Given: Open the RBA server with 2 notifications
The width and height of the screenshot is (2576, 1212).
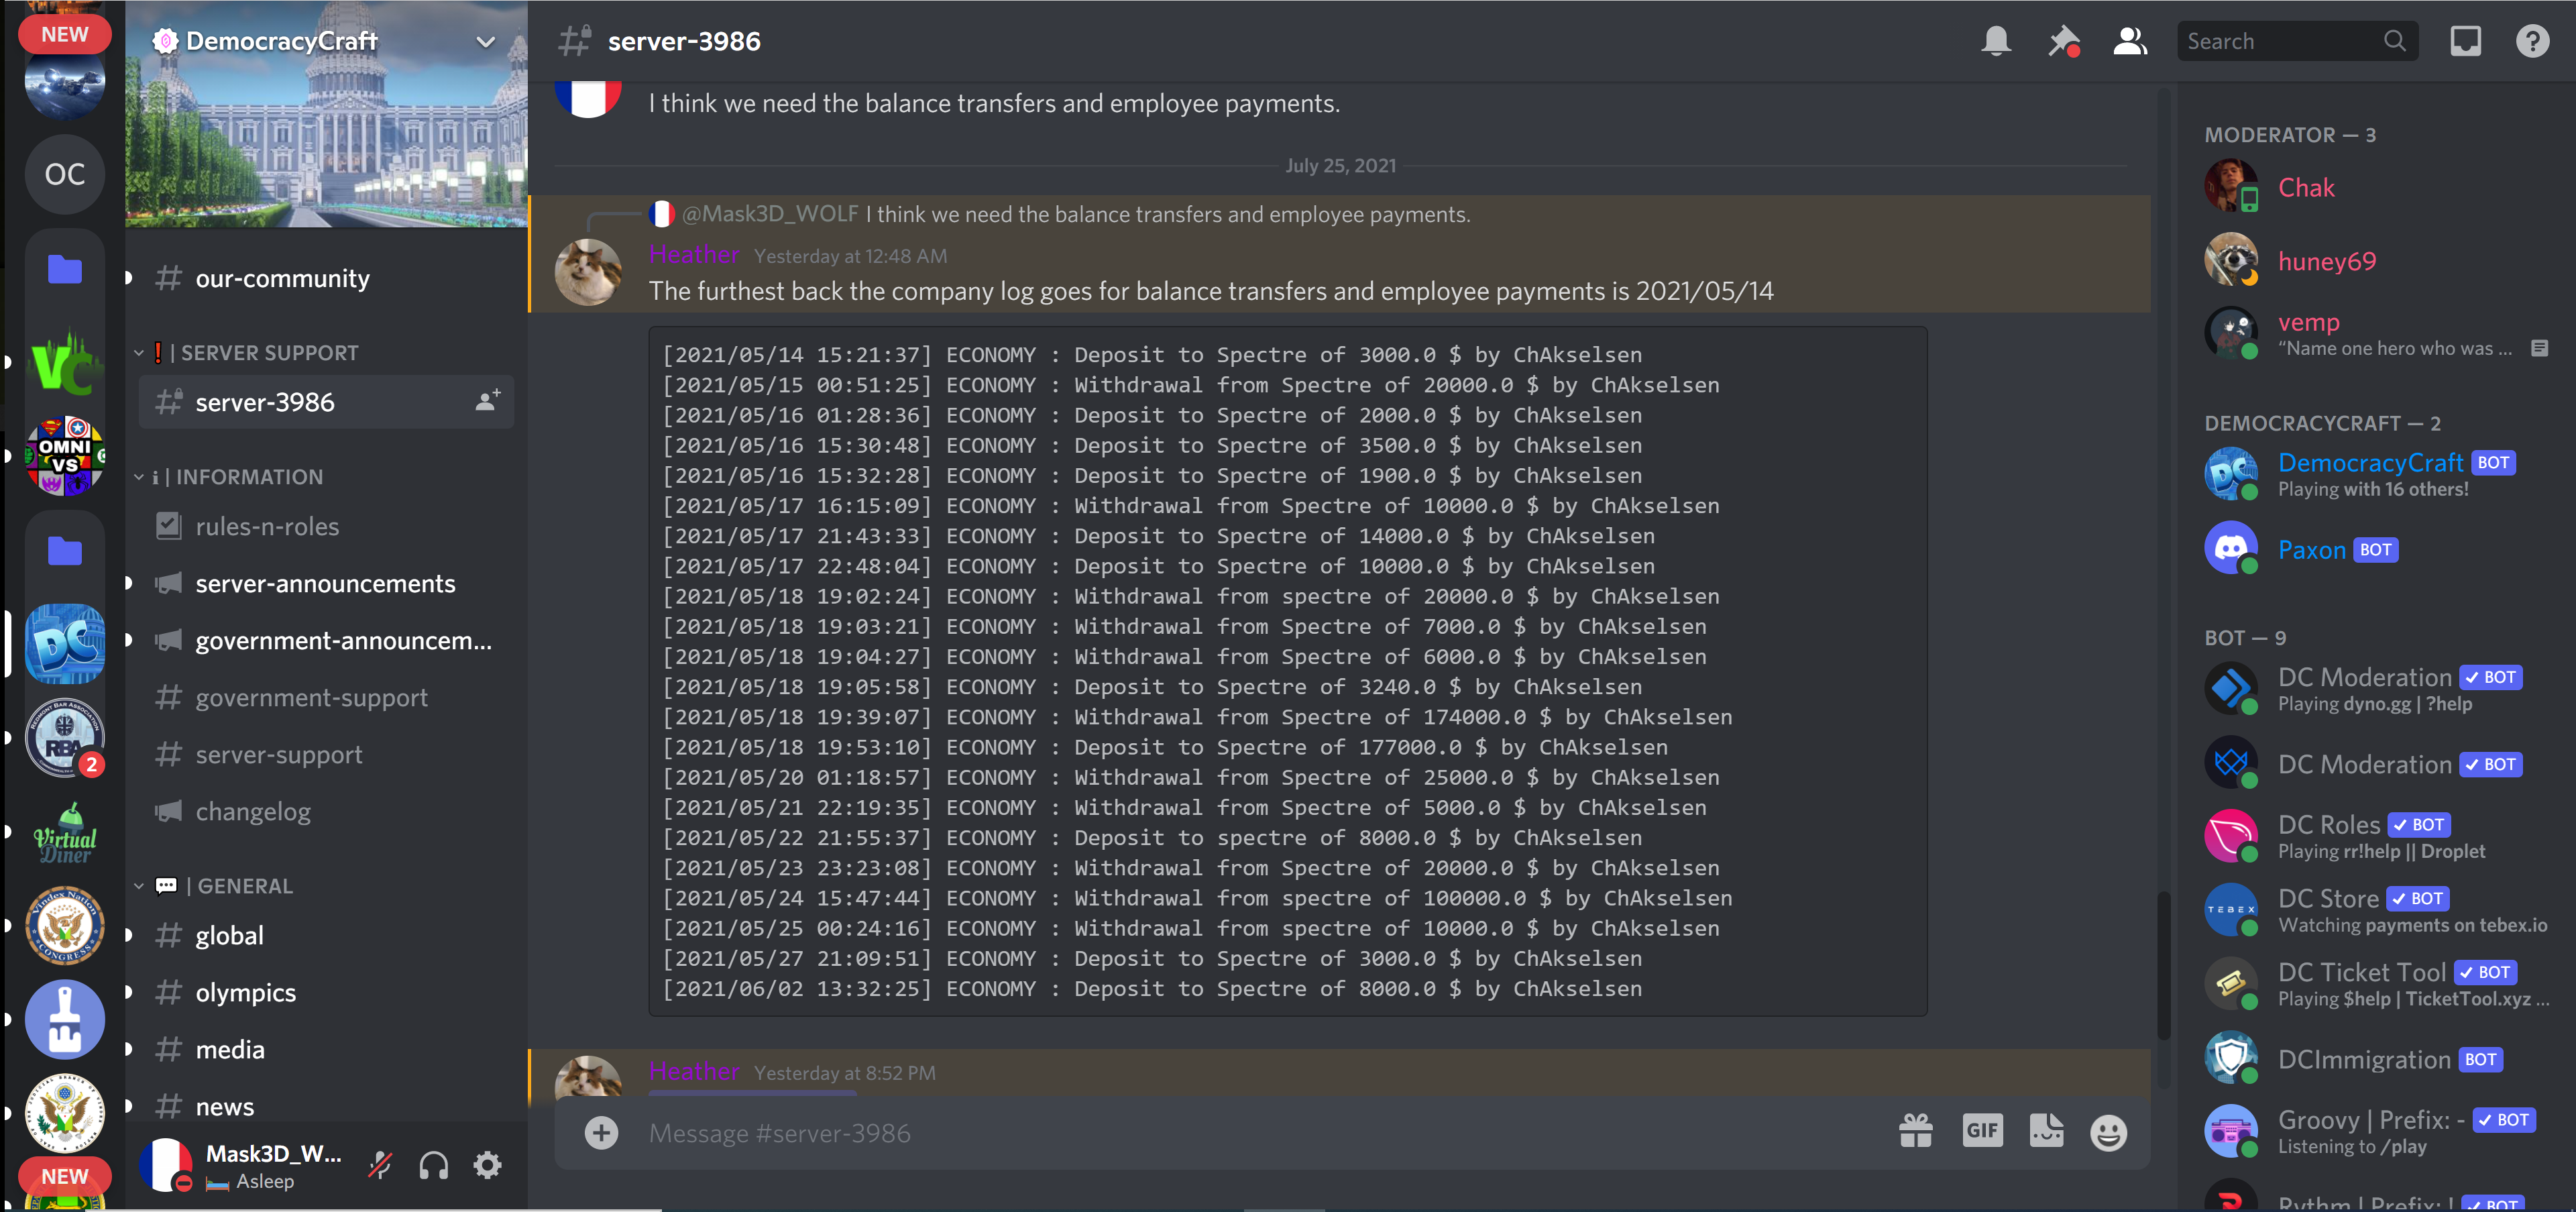Looking at the screenshot, I should (64, 738).
